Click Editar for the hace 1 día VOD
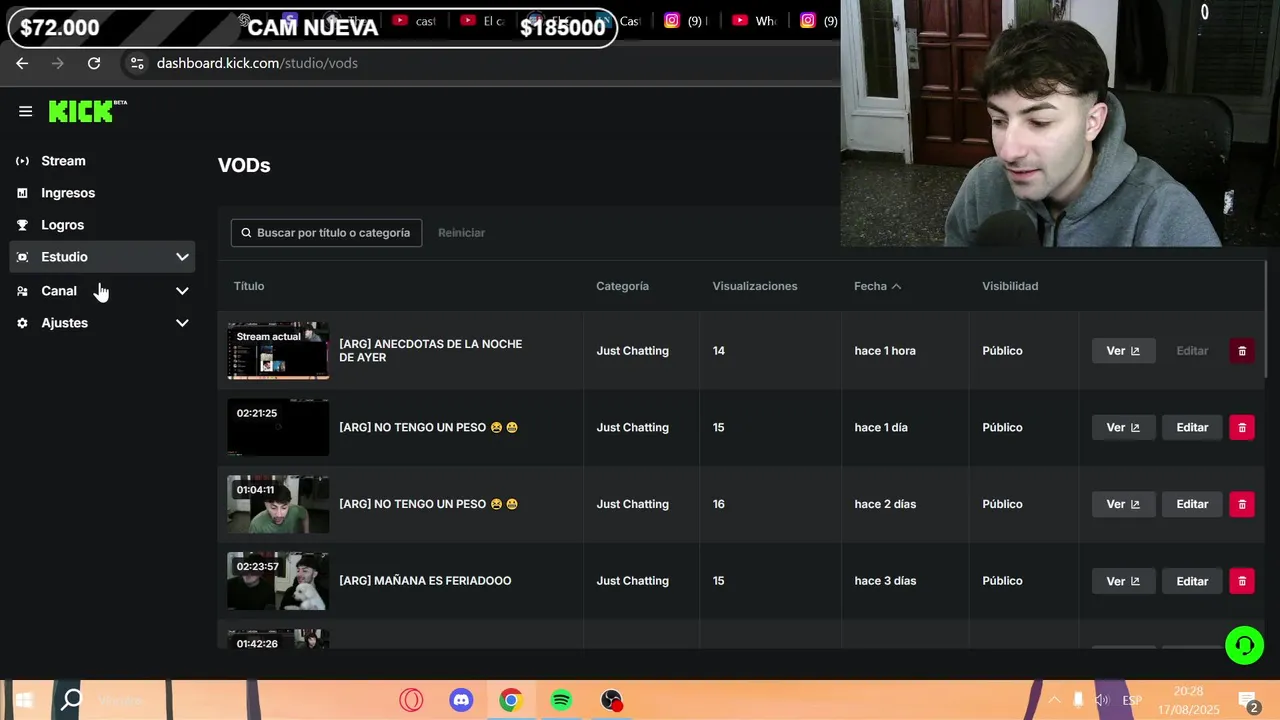 (1192, 428)
